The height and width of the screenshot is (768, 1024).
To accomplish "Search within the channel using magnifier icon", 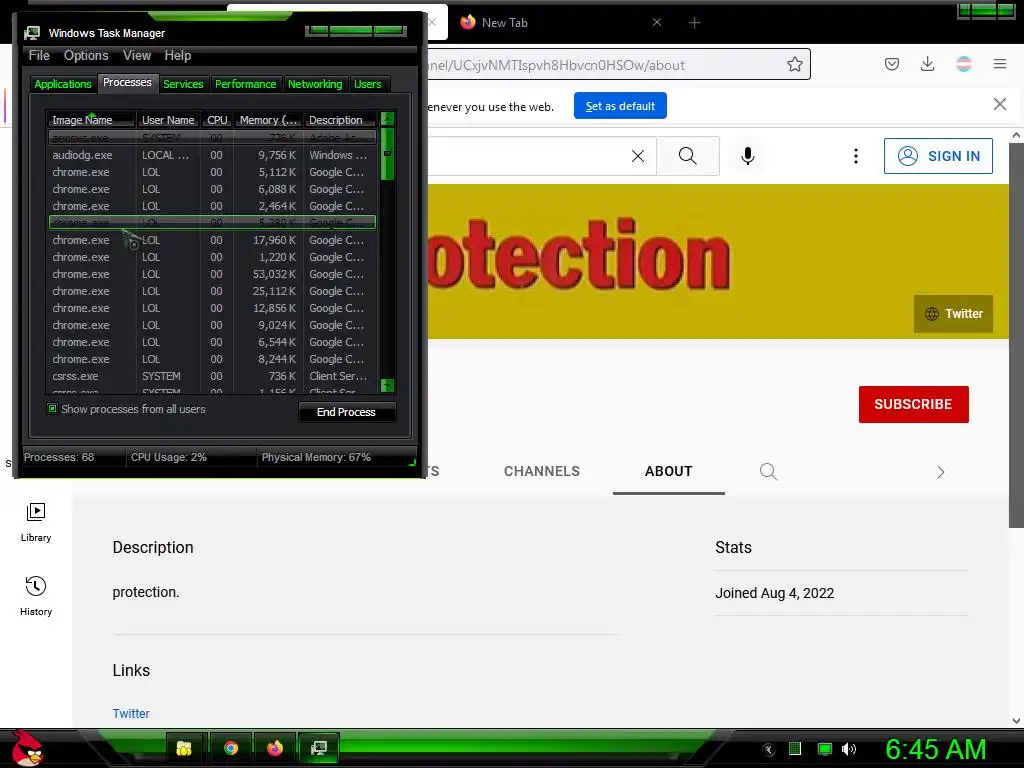I will point(769,472).
